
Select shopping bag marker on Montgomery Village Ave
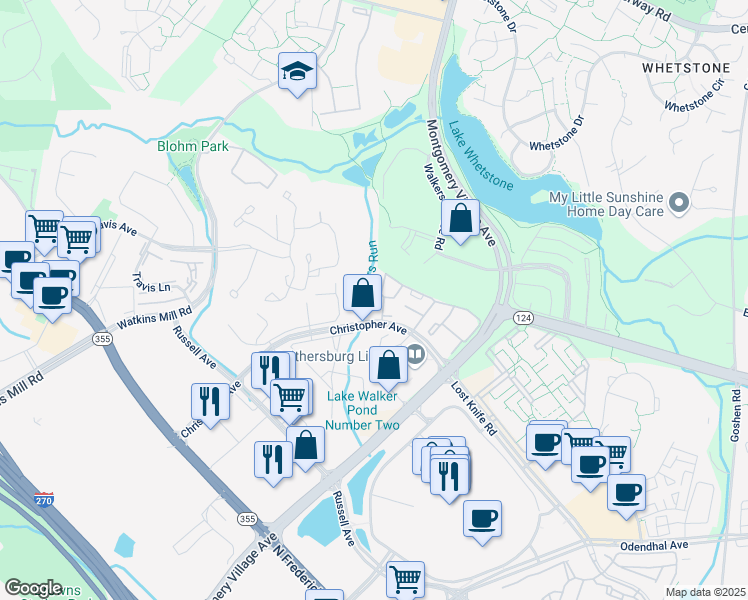point(460,218)
